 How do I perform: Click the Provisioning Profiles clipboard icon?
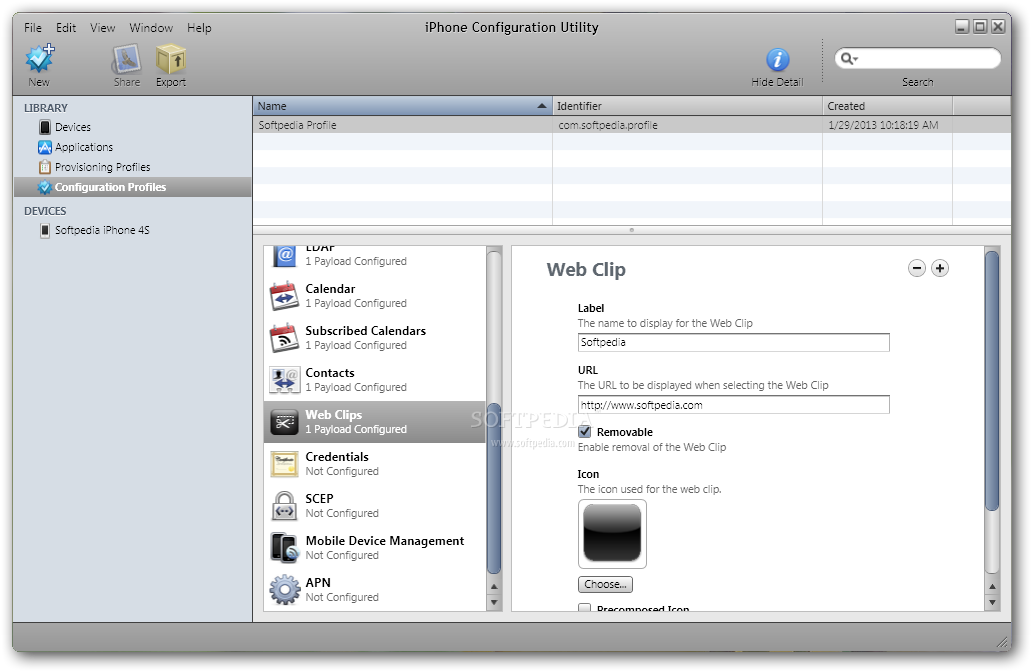click(x=45, y=167)
